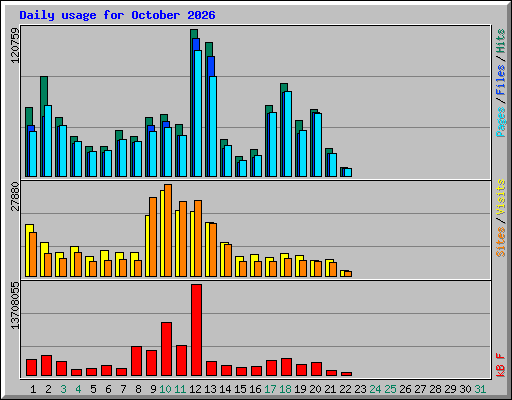Click day 17 weekend label
Screen dimensions: 512x400
coord(270,389)
